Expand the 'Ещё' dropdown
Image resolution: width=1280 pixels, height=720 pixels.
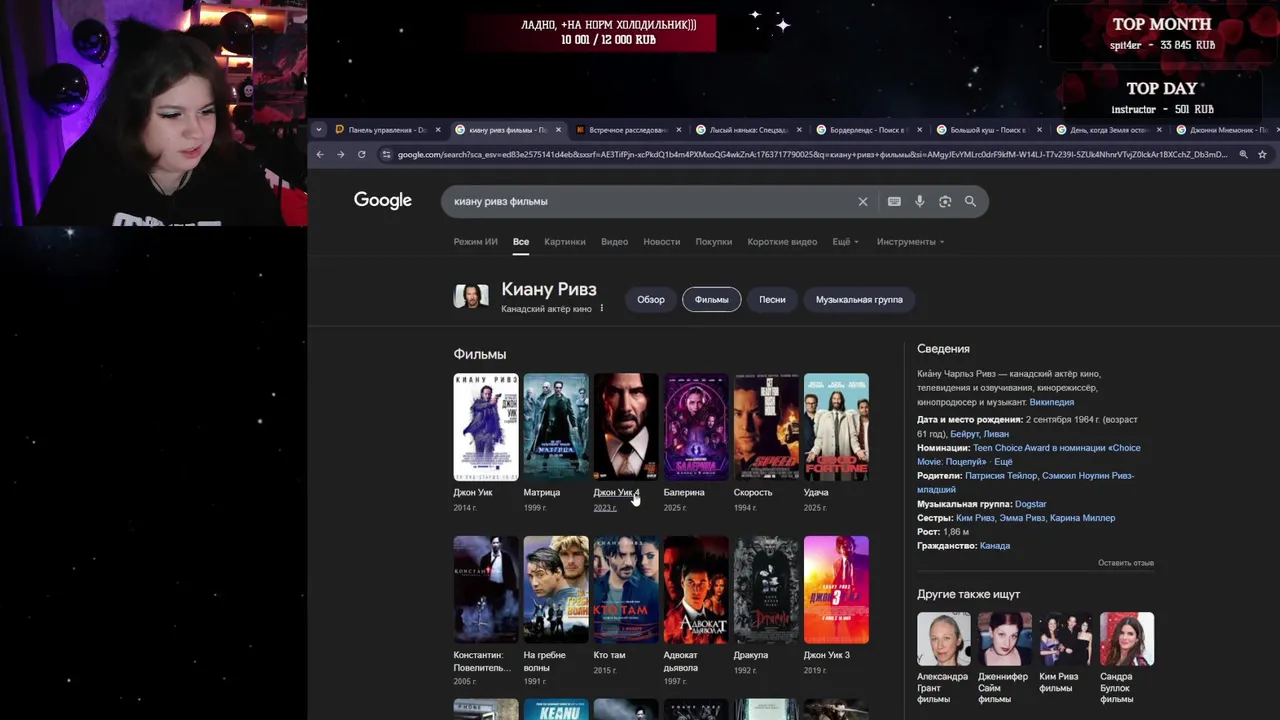coord(845,242)
